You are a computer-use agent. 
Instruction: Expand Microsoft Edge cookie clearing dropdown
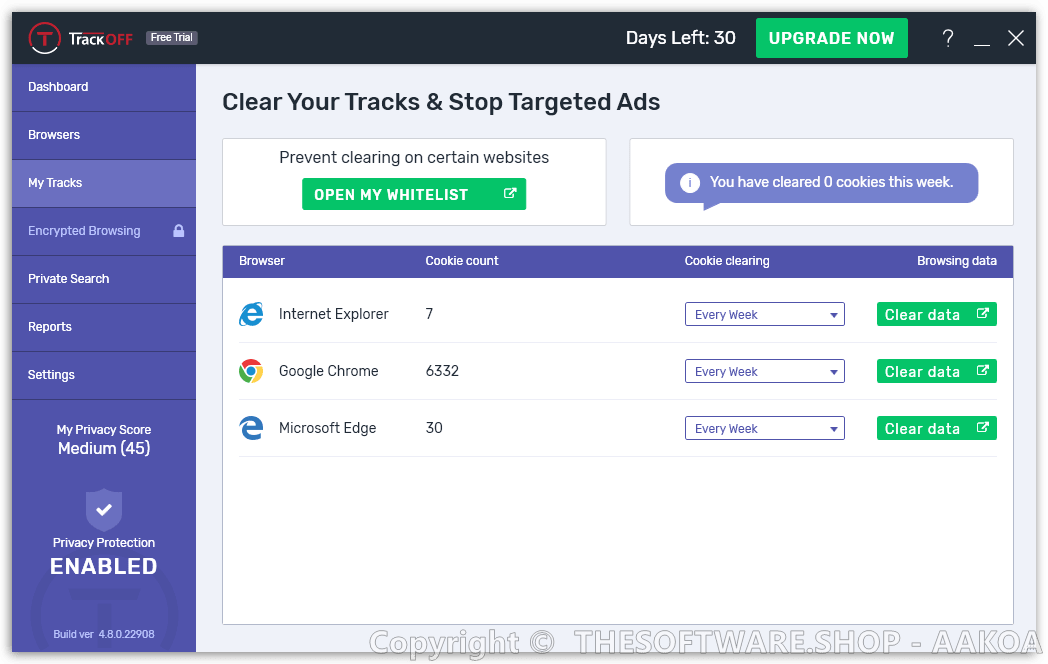(764, 428)
